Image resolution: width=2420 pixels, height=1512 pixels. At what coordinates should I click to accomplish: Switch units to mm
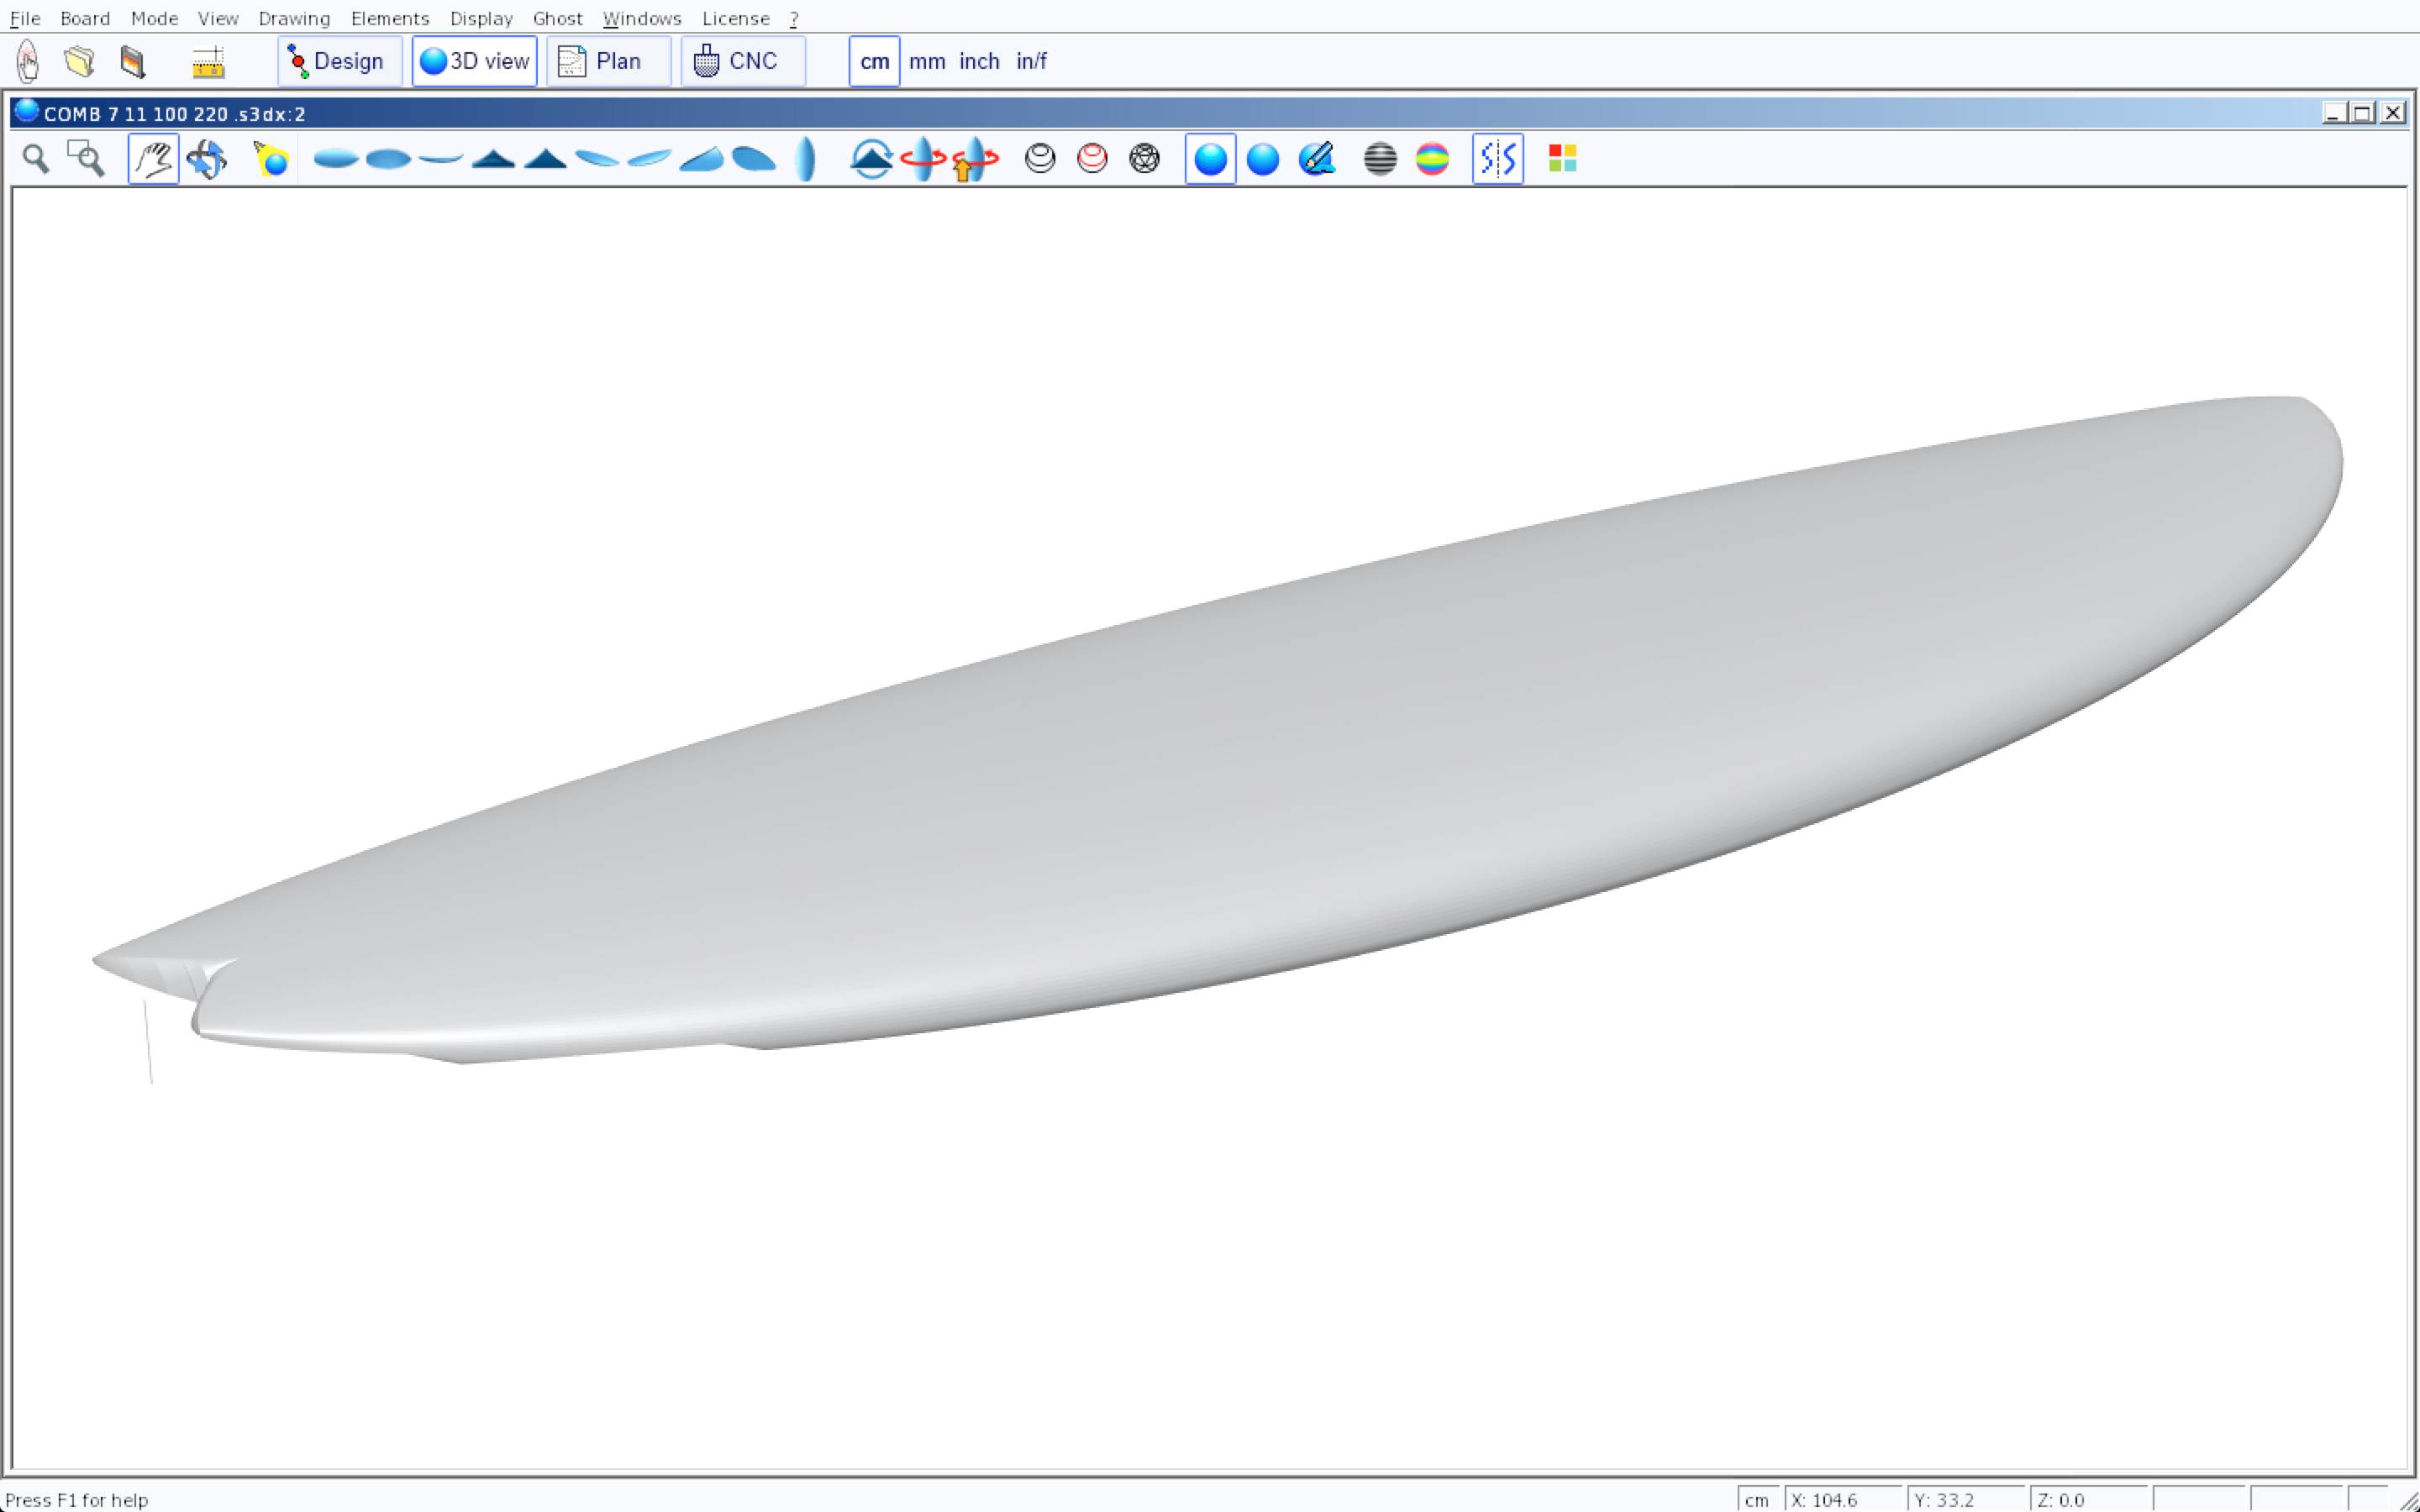pyautogui.click(x=926, y=61)
